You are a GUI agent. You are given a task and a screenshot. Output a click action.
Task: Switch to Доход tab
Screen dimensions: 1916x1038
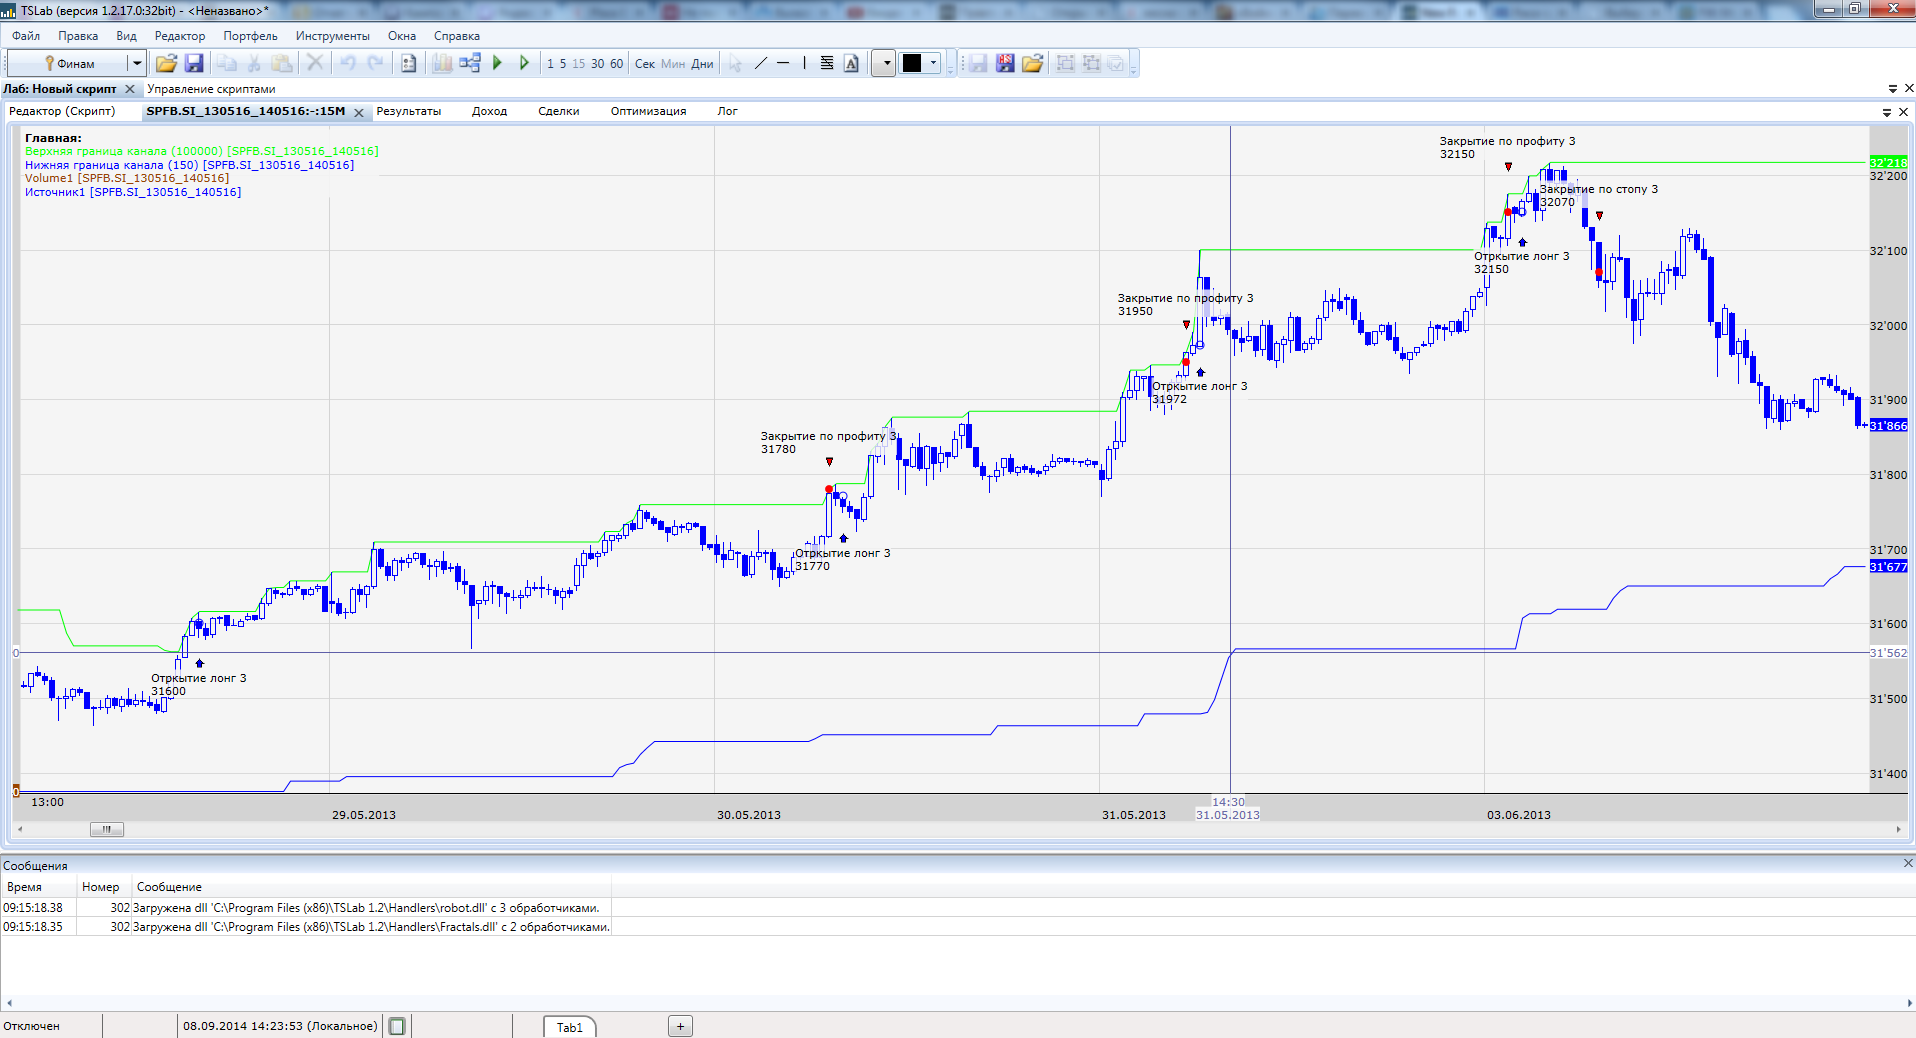[x=490, y=111]
